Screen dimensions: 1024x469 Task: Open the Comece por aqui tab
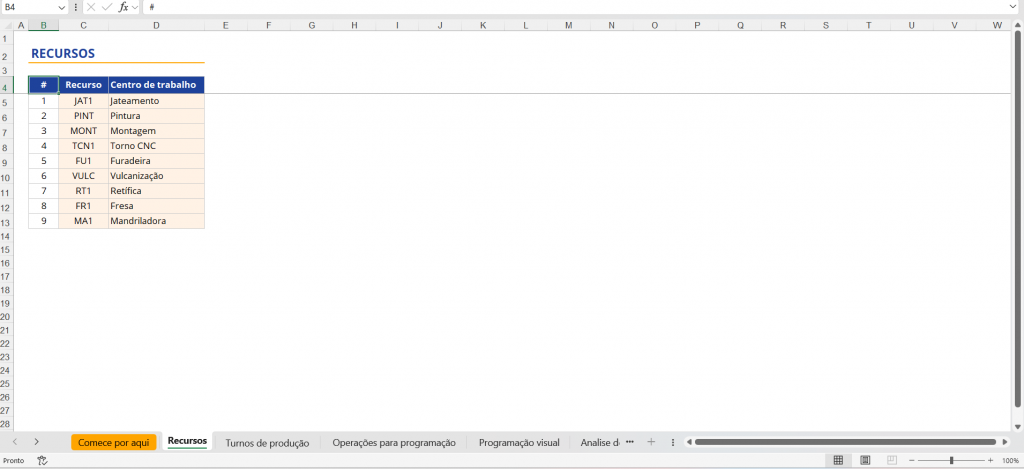click(113, 442)
